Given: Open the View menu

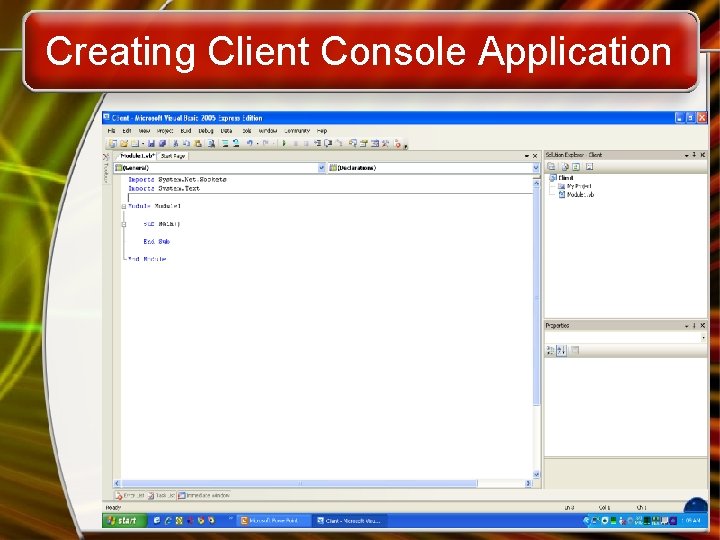Looking at the screenshot, I should [x=144, y=131].
